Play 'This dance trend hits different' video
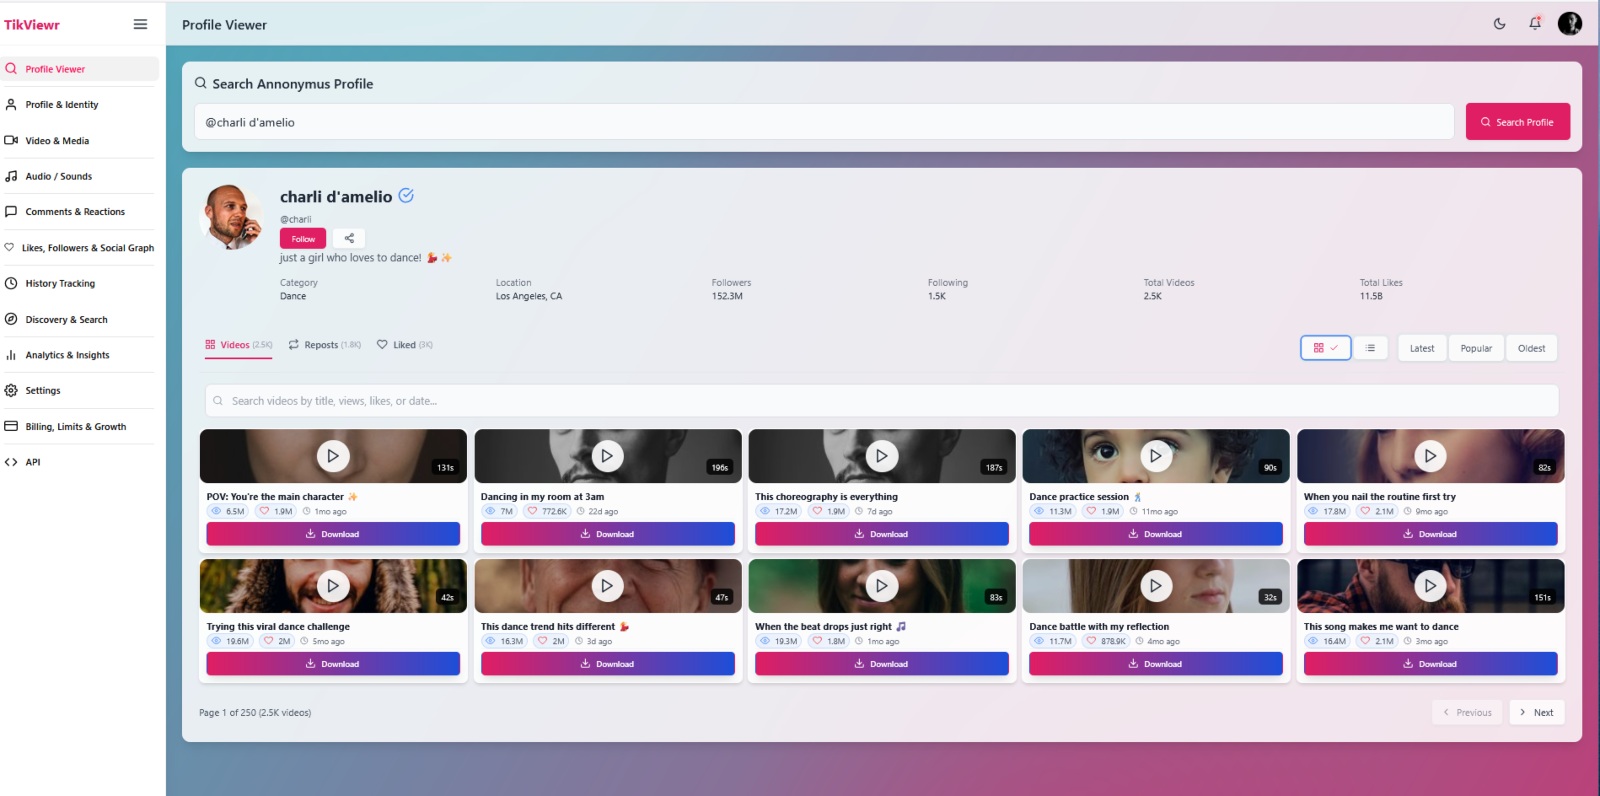The height and width of the screenshot is (796, 1600). 607,586
